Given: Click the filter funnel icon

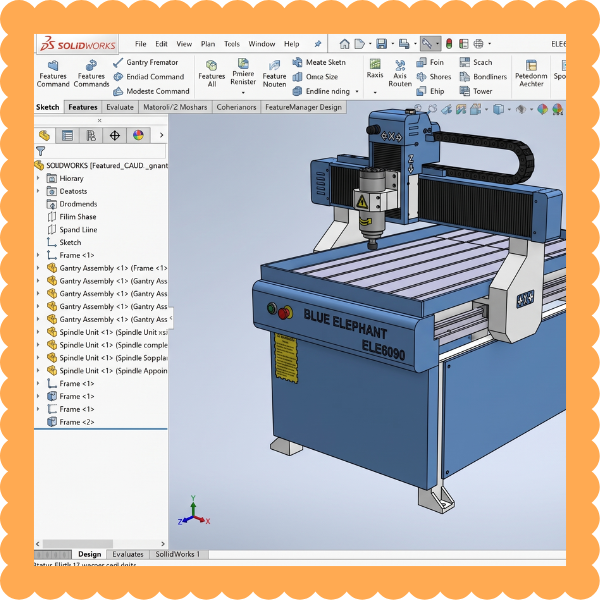Looking at the screenshot, I should (x=41, y=151).
